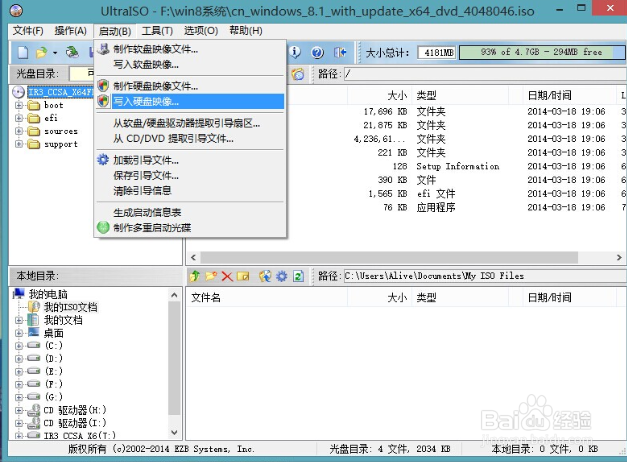Click the blue gear icon in local toolbar
The image size is (627, 462).
coord(282,276)
